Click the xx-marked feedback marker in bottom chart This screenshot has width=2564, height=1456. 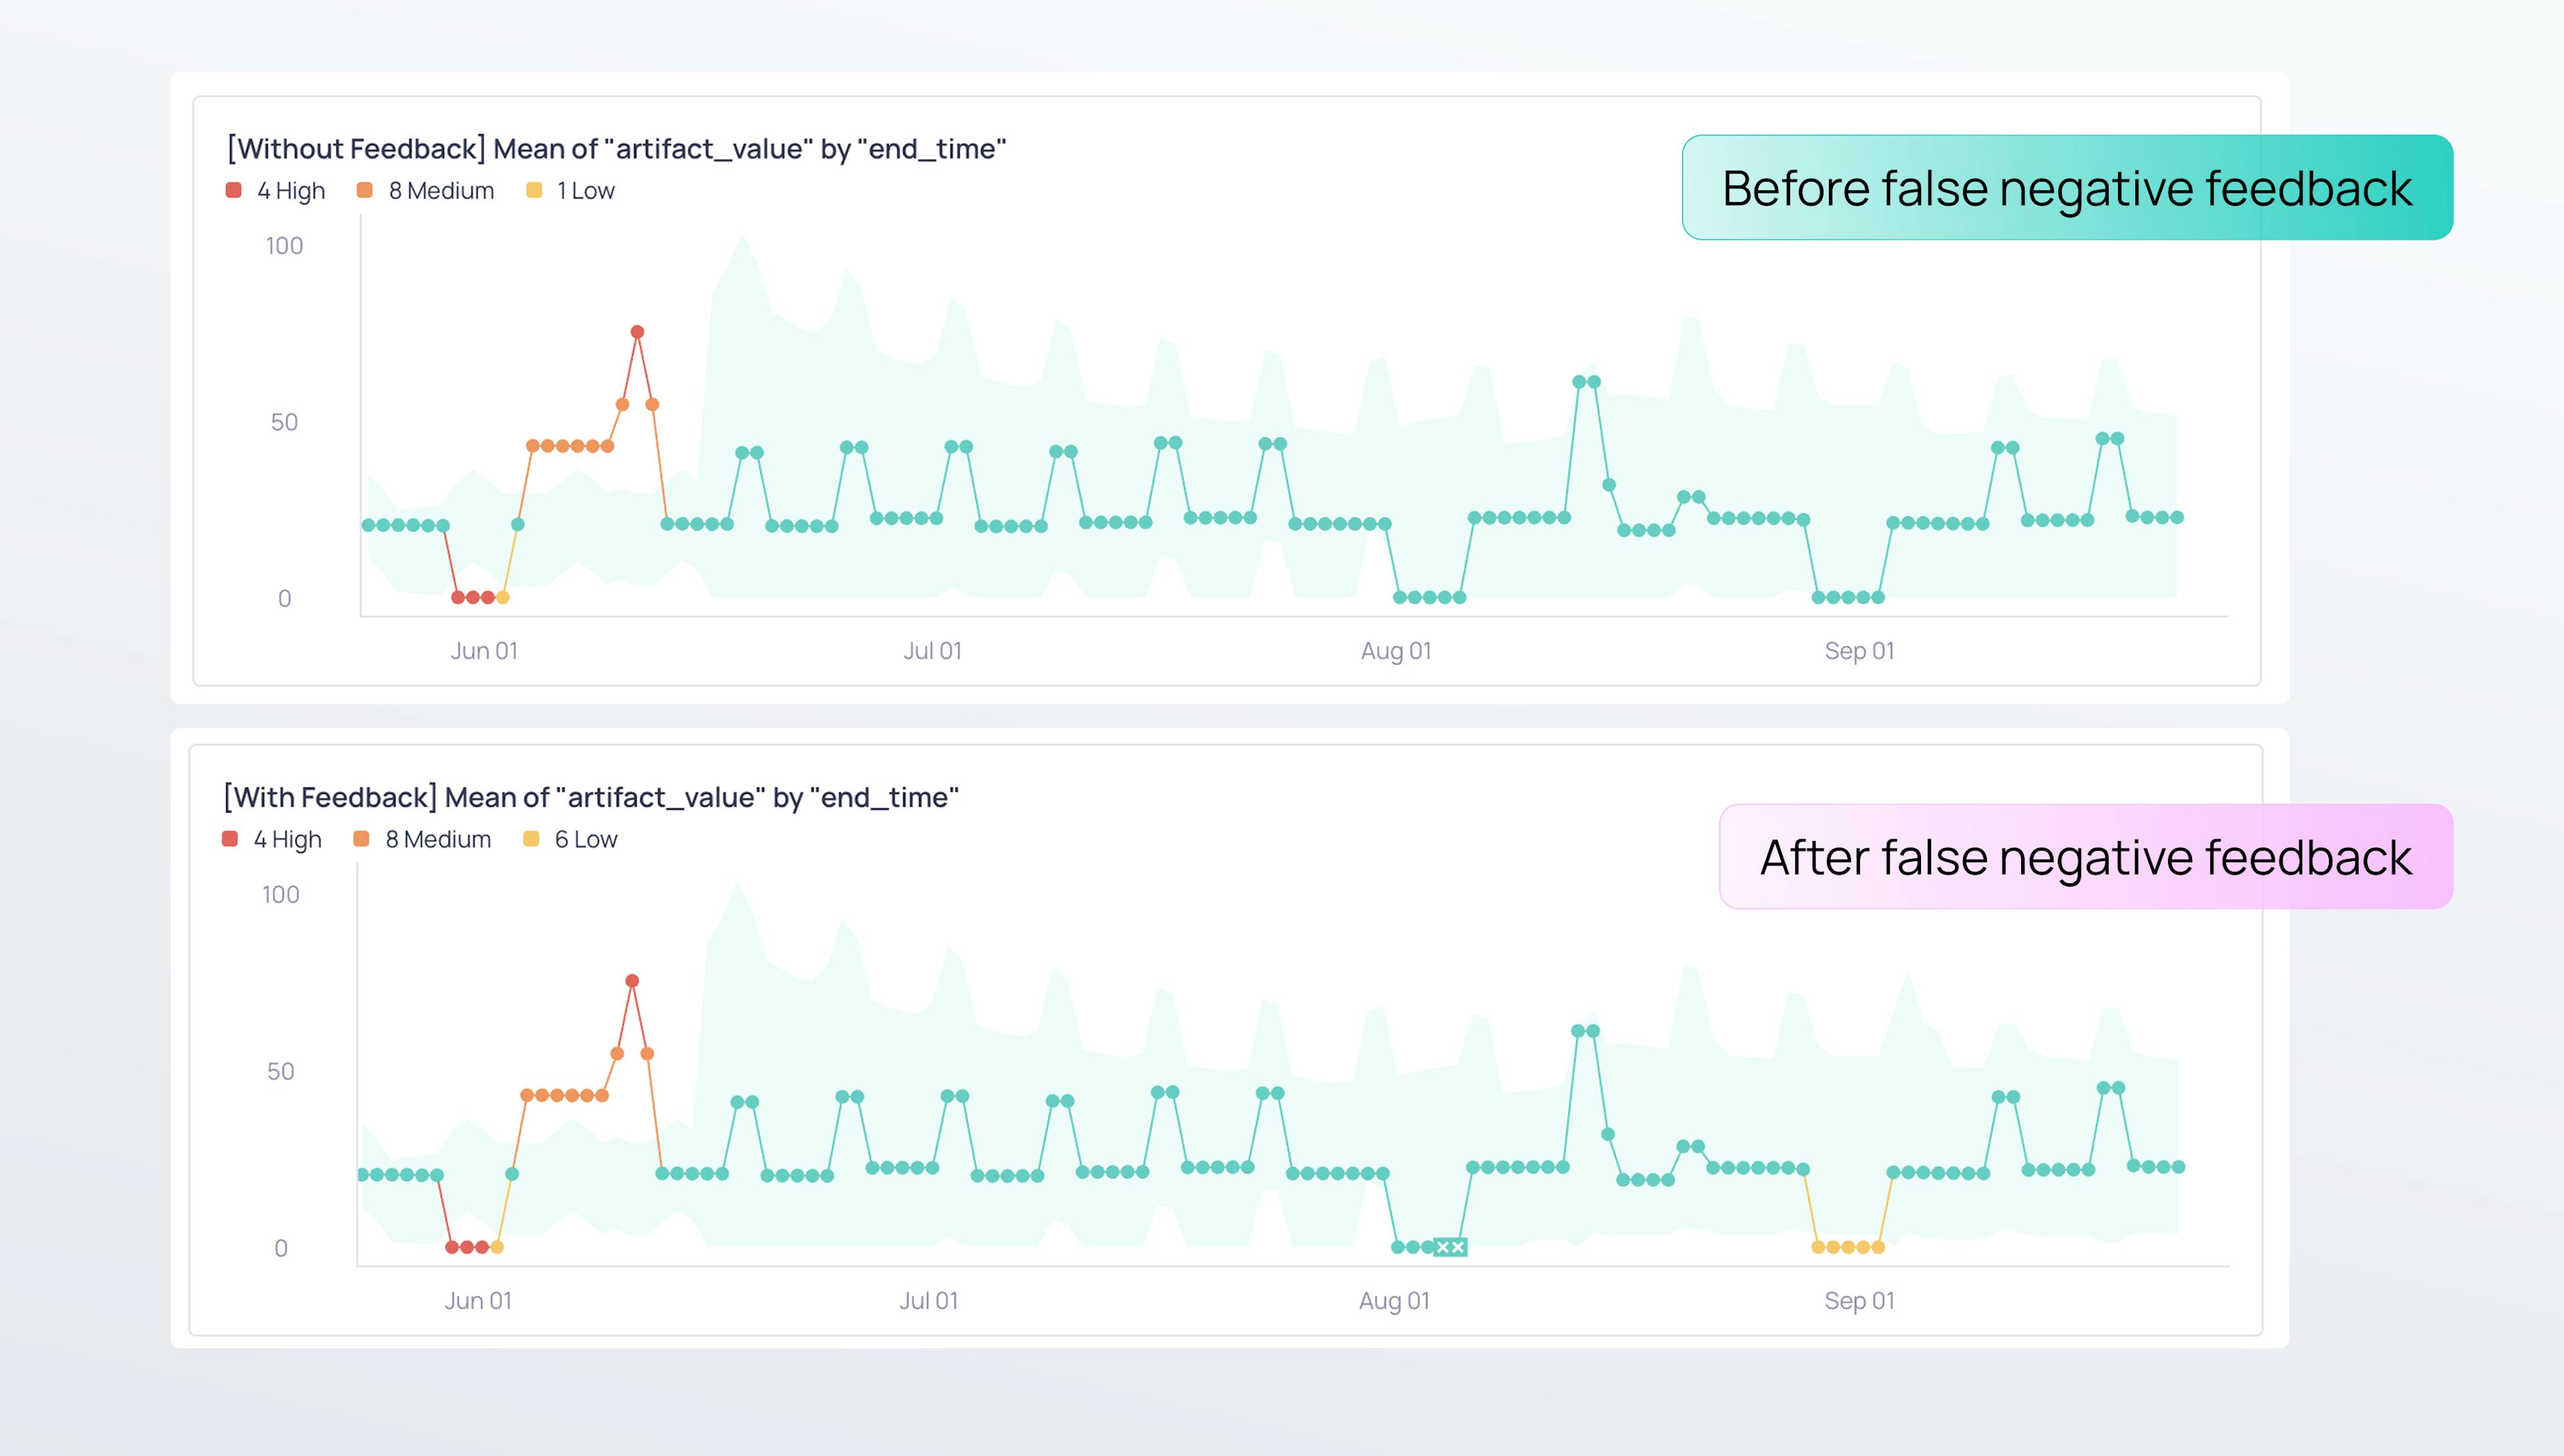pyautogui.click(x=1450, y=1247)
